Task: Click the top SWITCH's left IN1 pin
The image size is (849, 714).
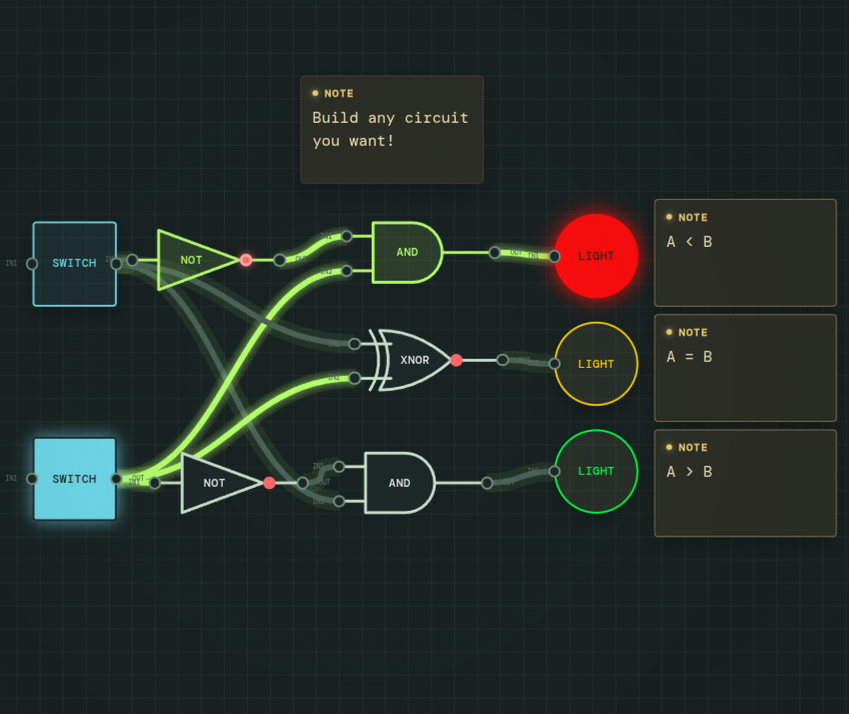Action: tap(32, 264)
